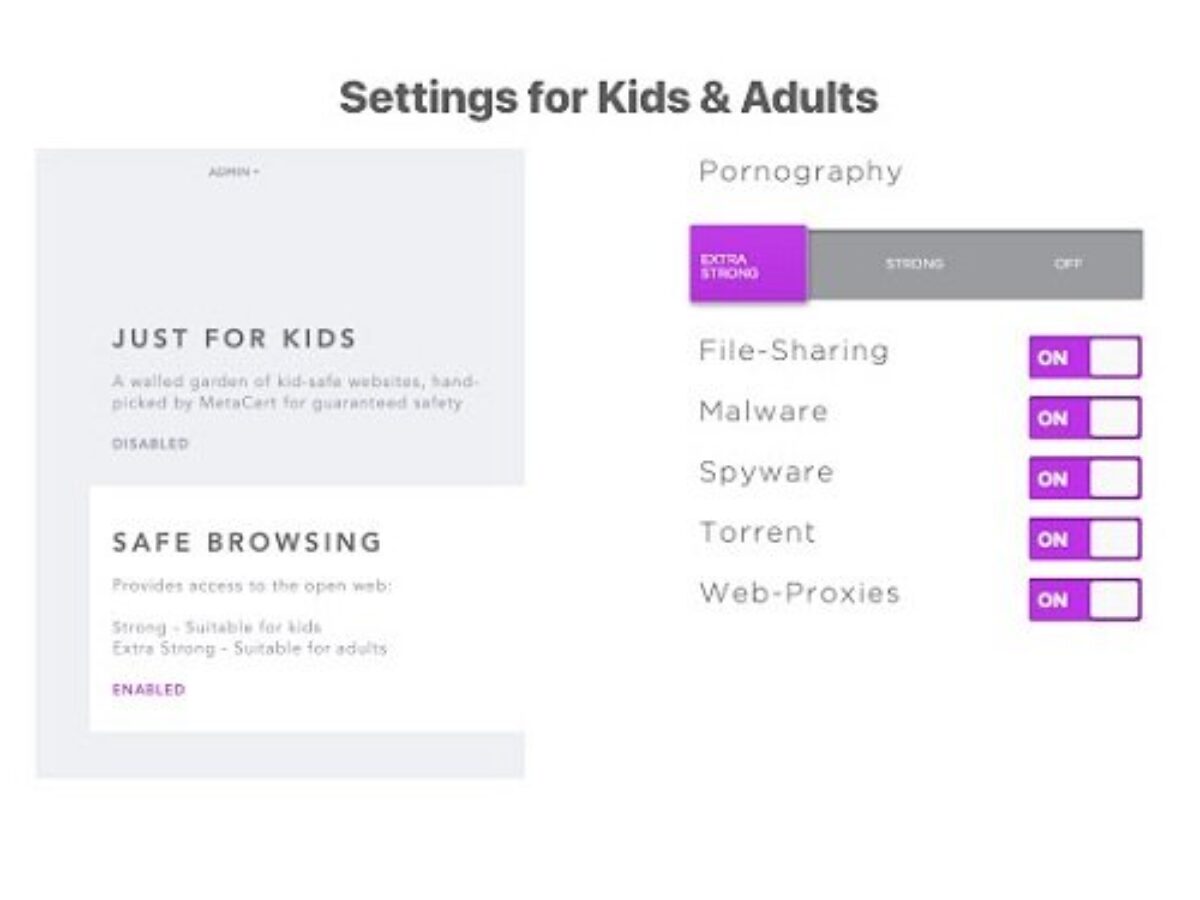This screenshot has width=1200, height=900.
Task: Click the Pornography category label
Action: [x=800, y=172]
